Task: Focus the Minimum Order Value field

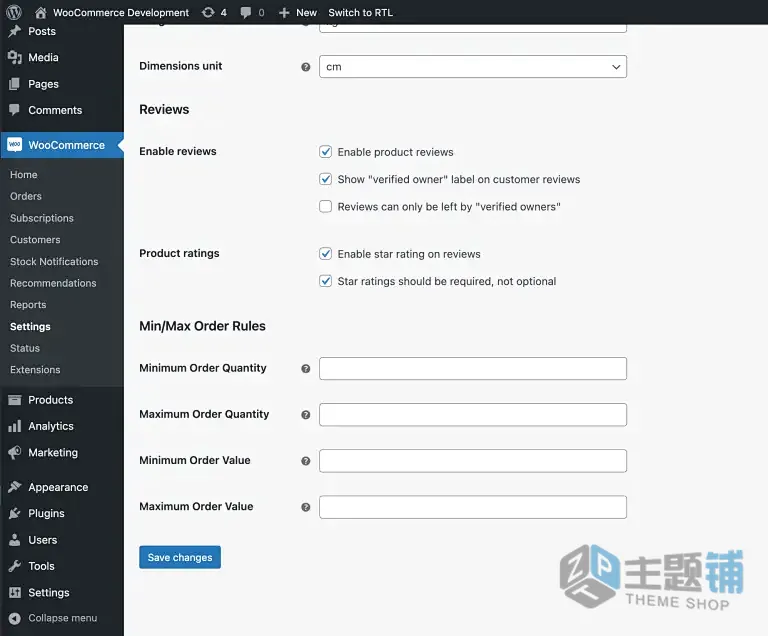Action: point(473,461)
